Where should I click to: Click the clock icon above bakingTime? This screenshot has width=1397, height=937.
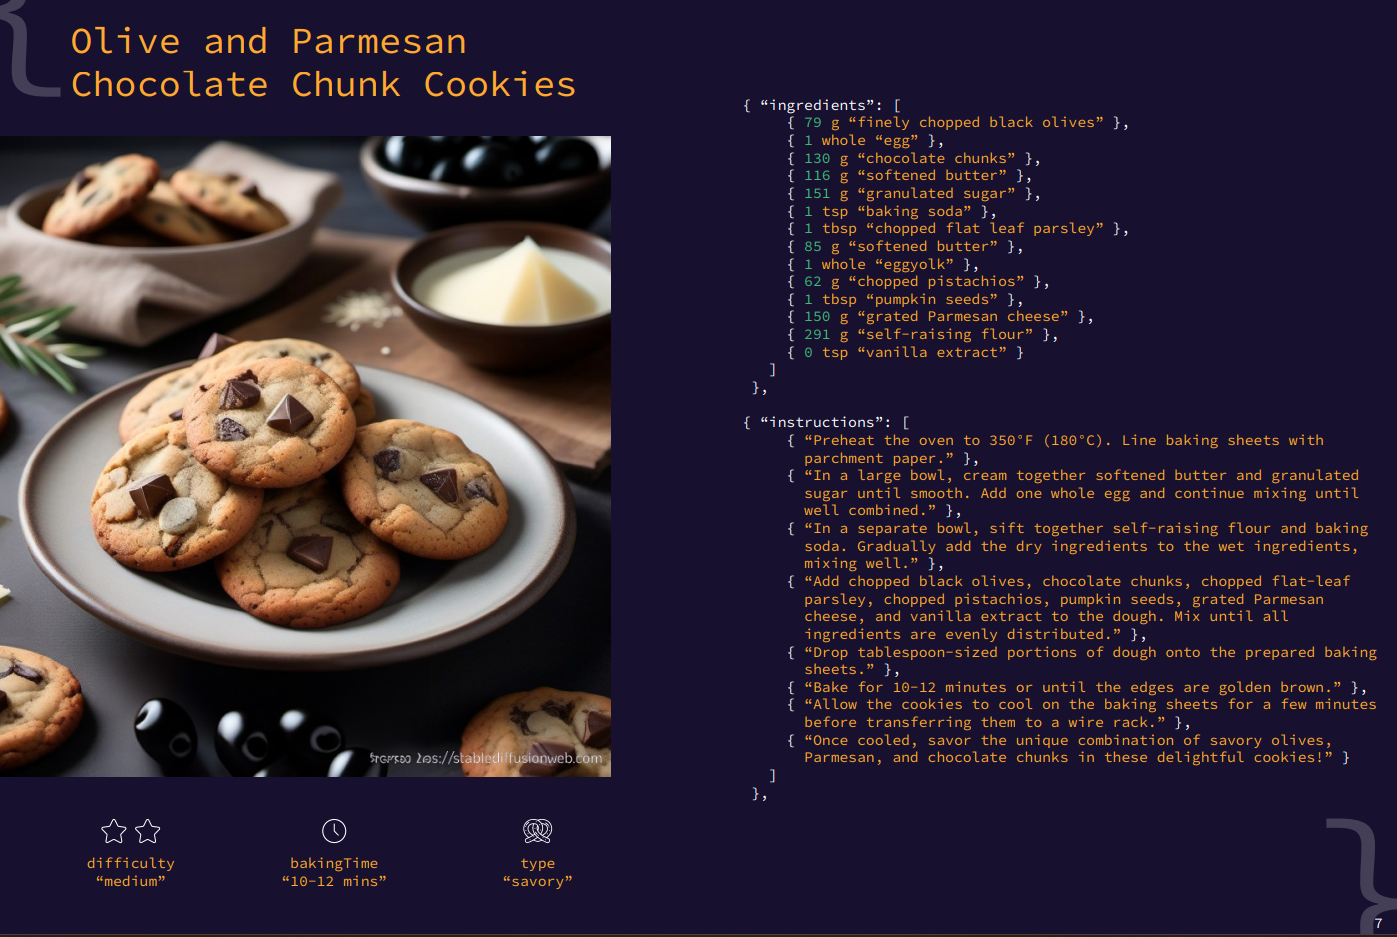[x=334, y=831]
